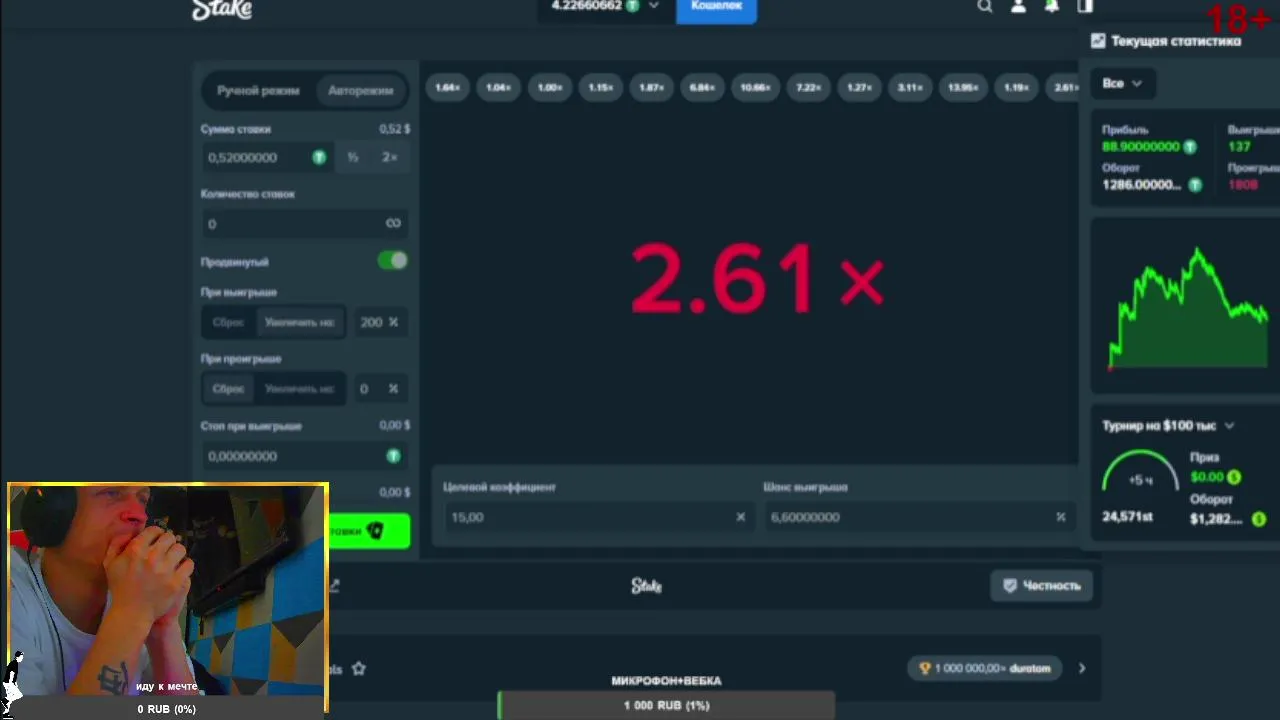Click the Stake logo in the header
Viewport: 1280px width, 720px height.
pyautogui.click(x=222, y=9)
